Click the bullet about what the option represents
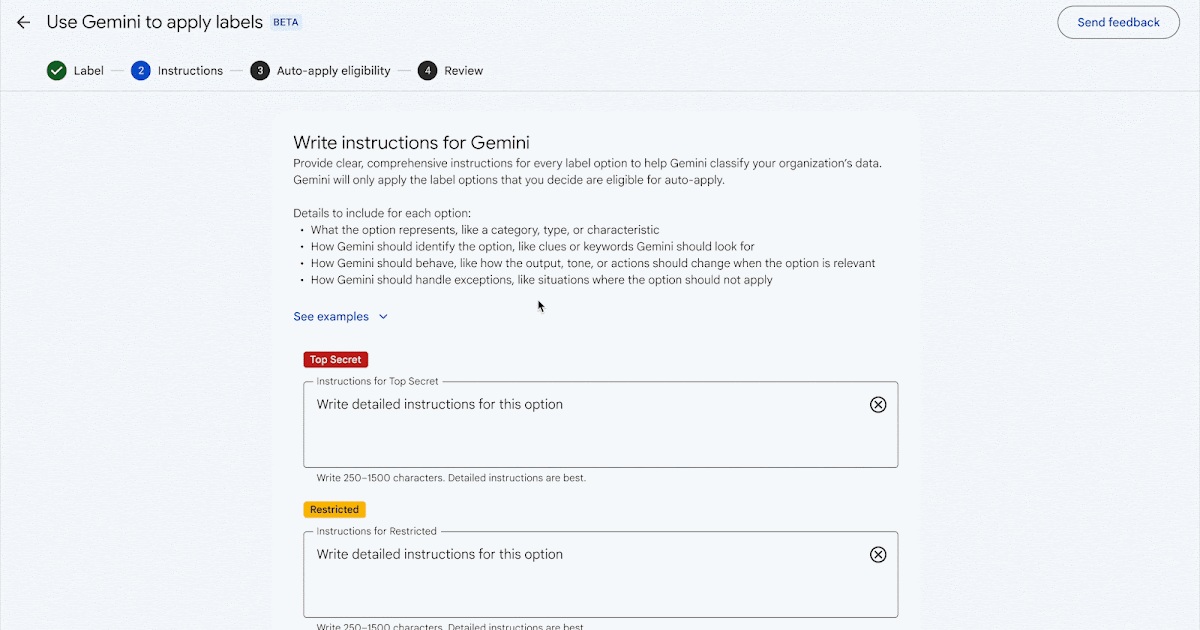The image size is (1200, 630). 485,230
